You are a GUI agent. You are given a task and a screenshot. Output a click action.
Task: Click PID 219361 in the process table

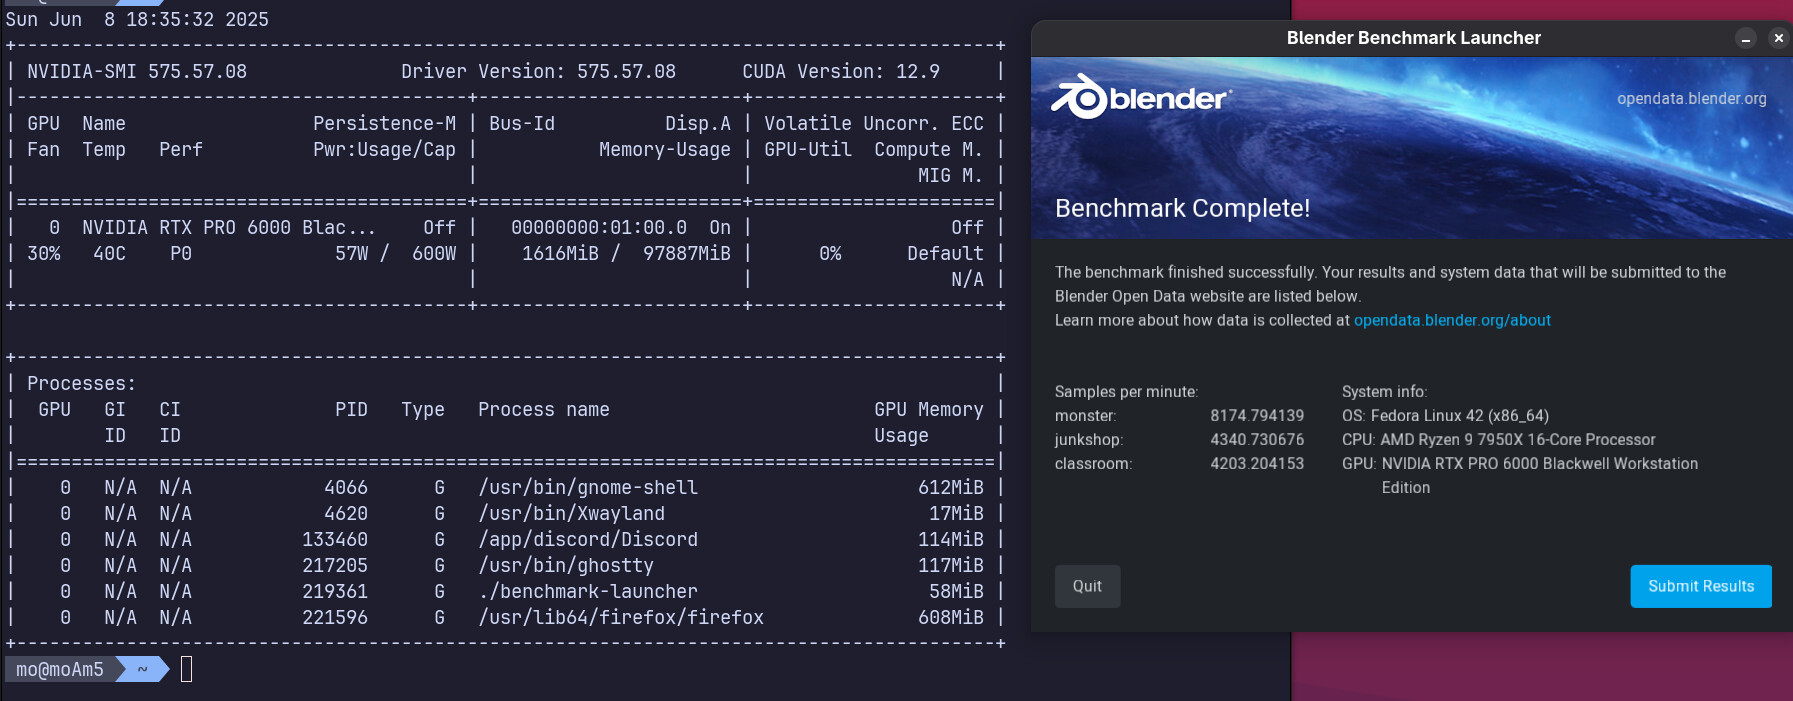(335, 591)
